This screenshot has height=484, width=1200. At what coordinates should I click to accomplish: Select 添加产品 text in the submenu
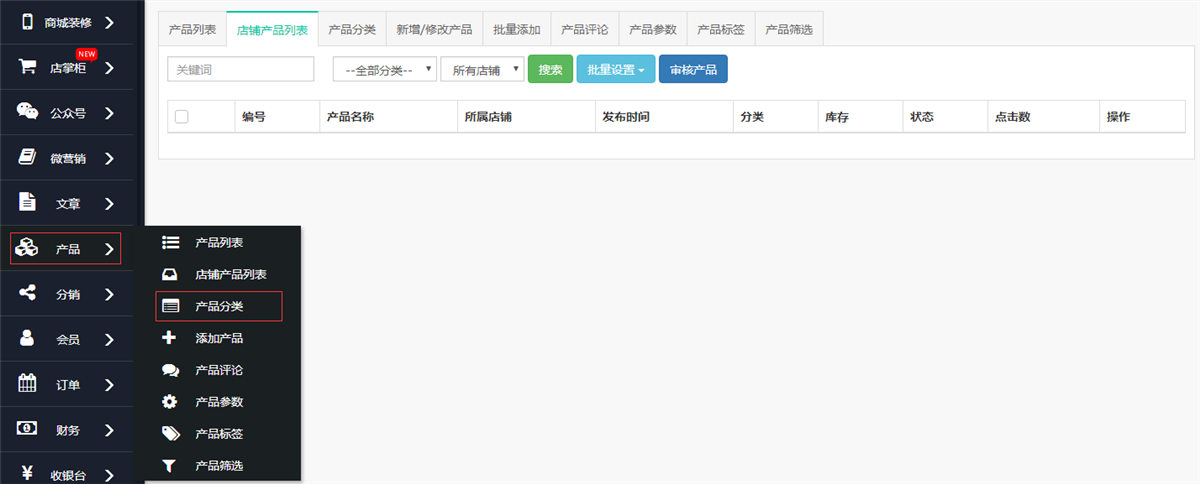click(219, 338)
